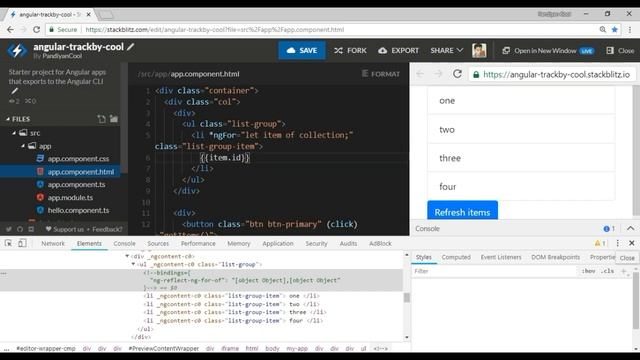The height and width of the screenshot is (360, 640).
Task: Edit the project description pencil icon
Action: coord(14,91)
